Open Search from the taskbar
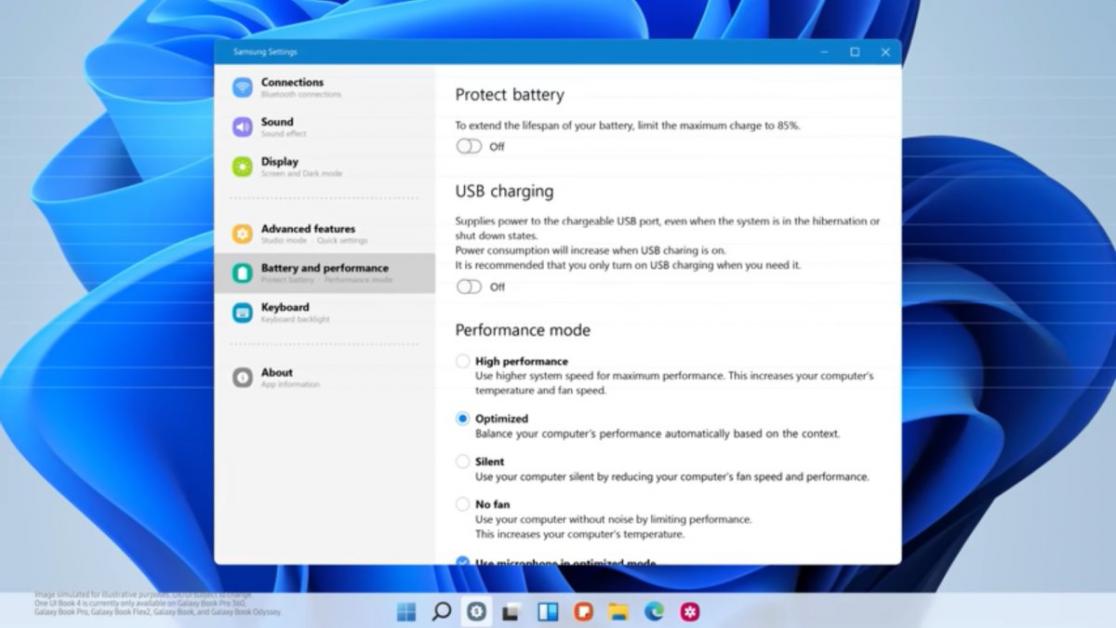The height and width of the screenshot is (628, 1116). pos(441,612)
